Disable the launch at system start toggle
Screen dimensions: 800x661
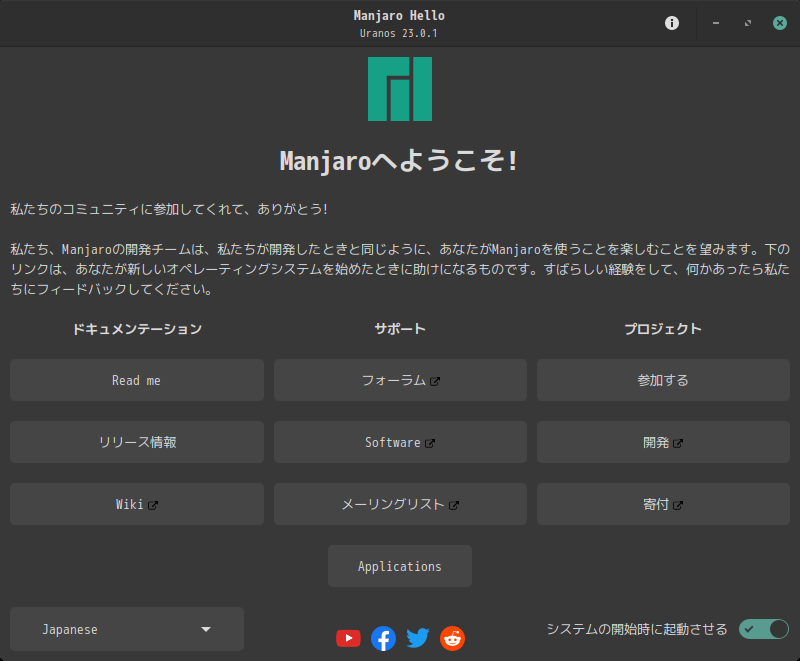[x=764, y=629]
